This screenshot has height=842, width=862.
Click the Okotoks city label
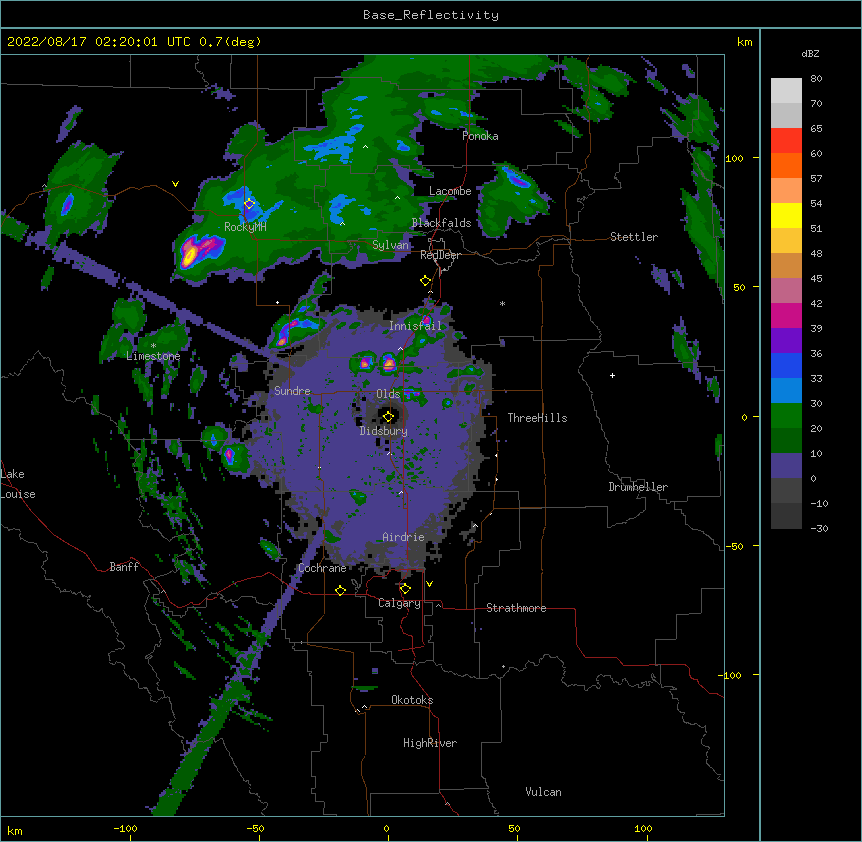(412, 700)
